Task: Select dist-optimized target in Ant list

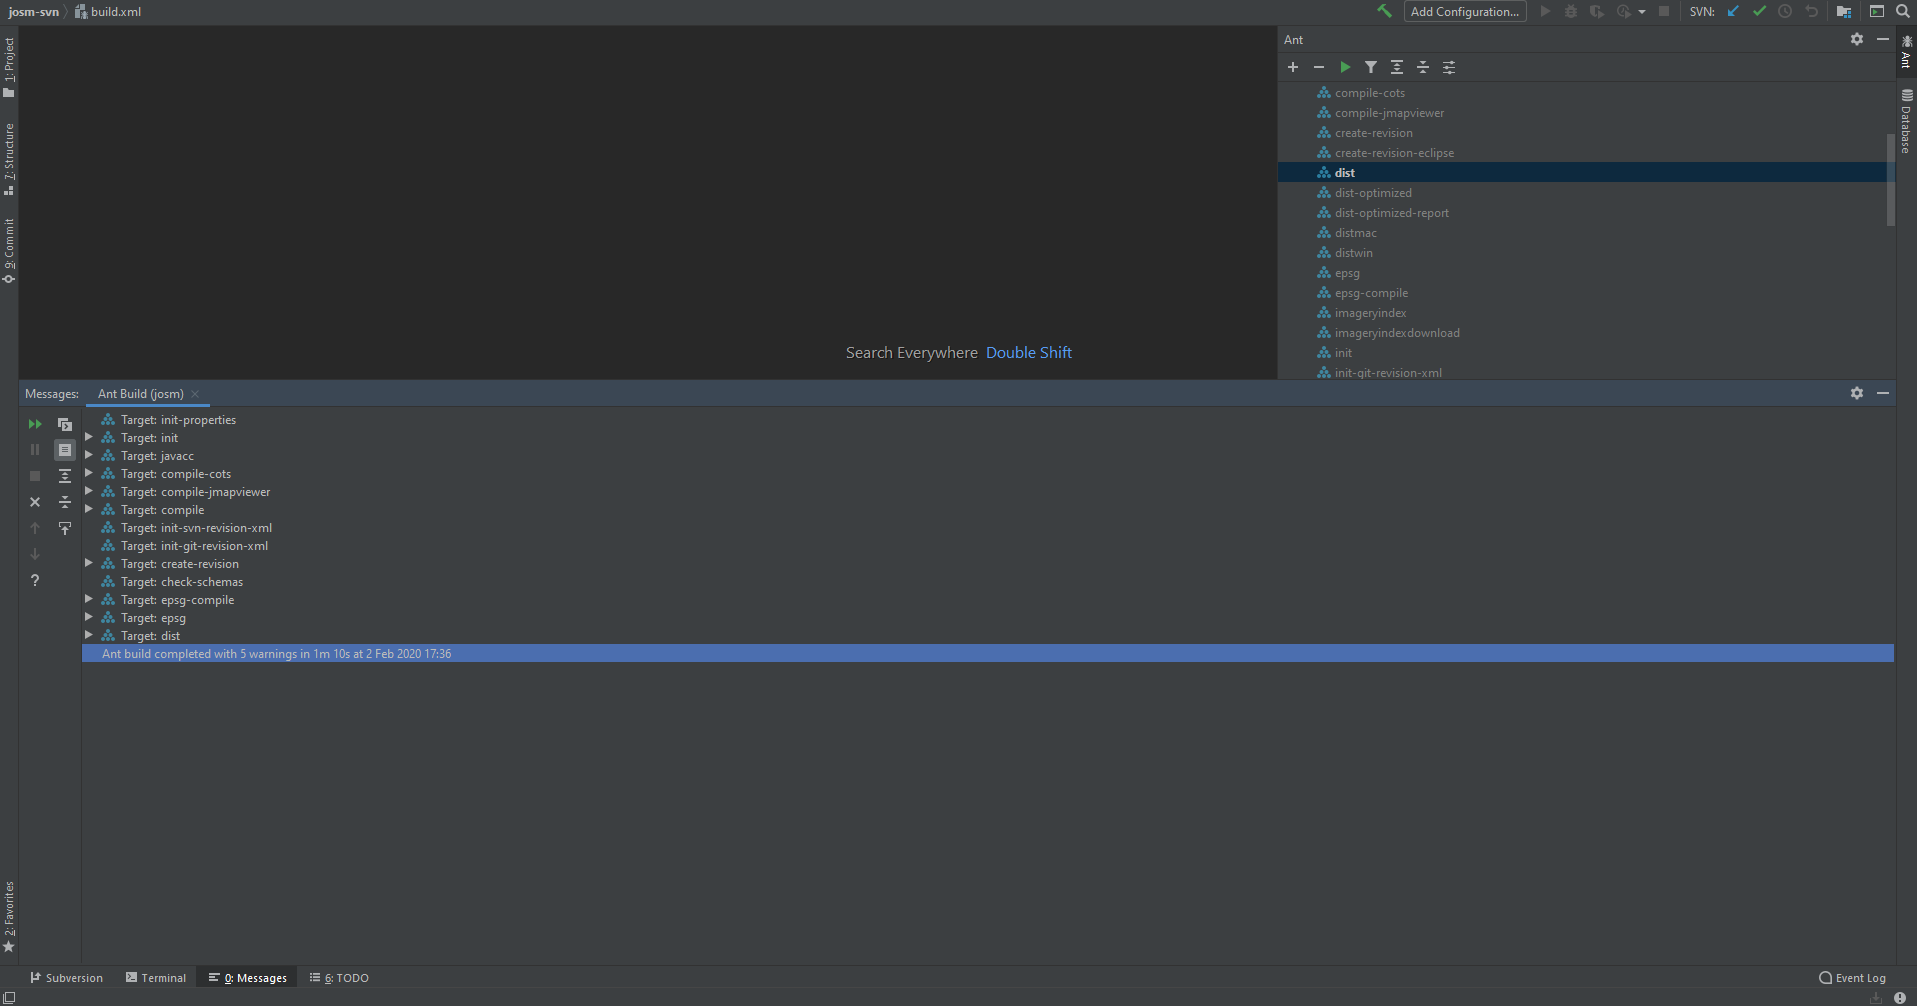Action: (x=1373, y=193)
